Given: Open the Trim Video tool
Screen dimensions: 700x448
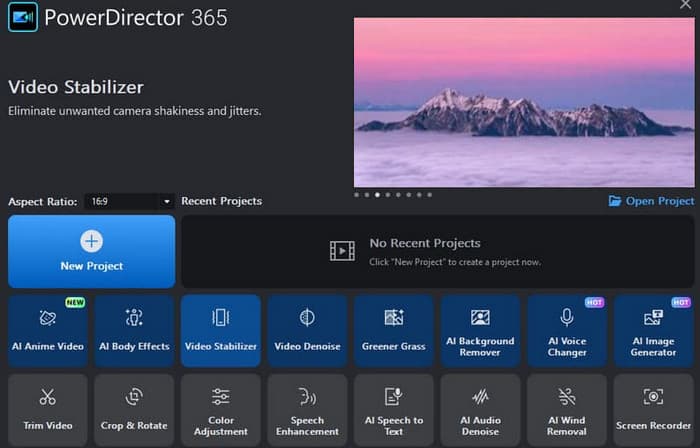Looking at the screenshot, I should (x=48, y=410).
